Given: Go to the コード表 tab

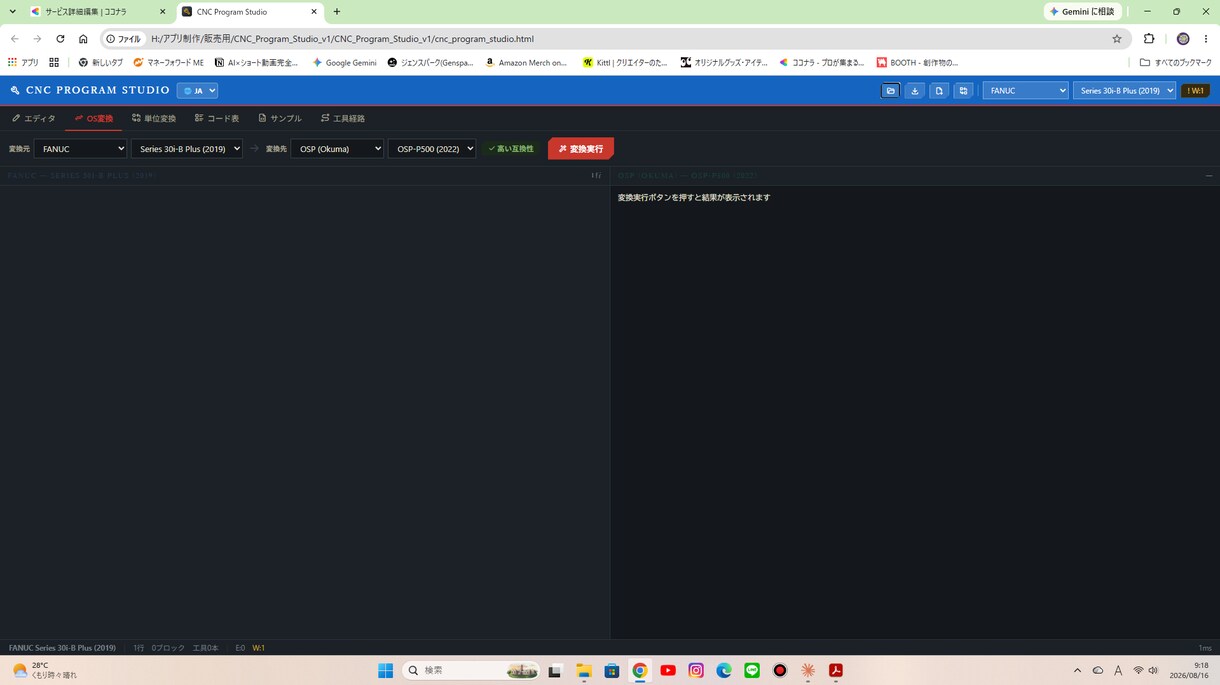Looking at the screenshot, I should pos(217,118).
